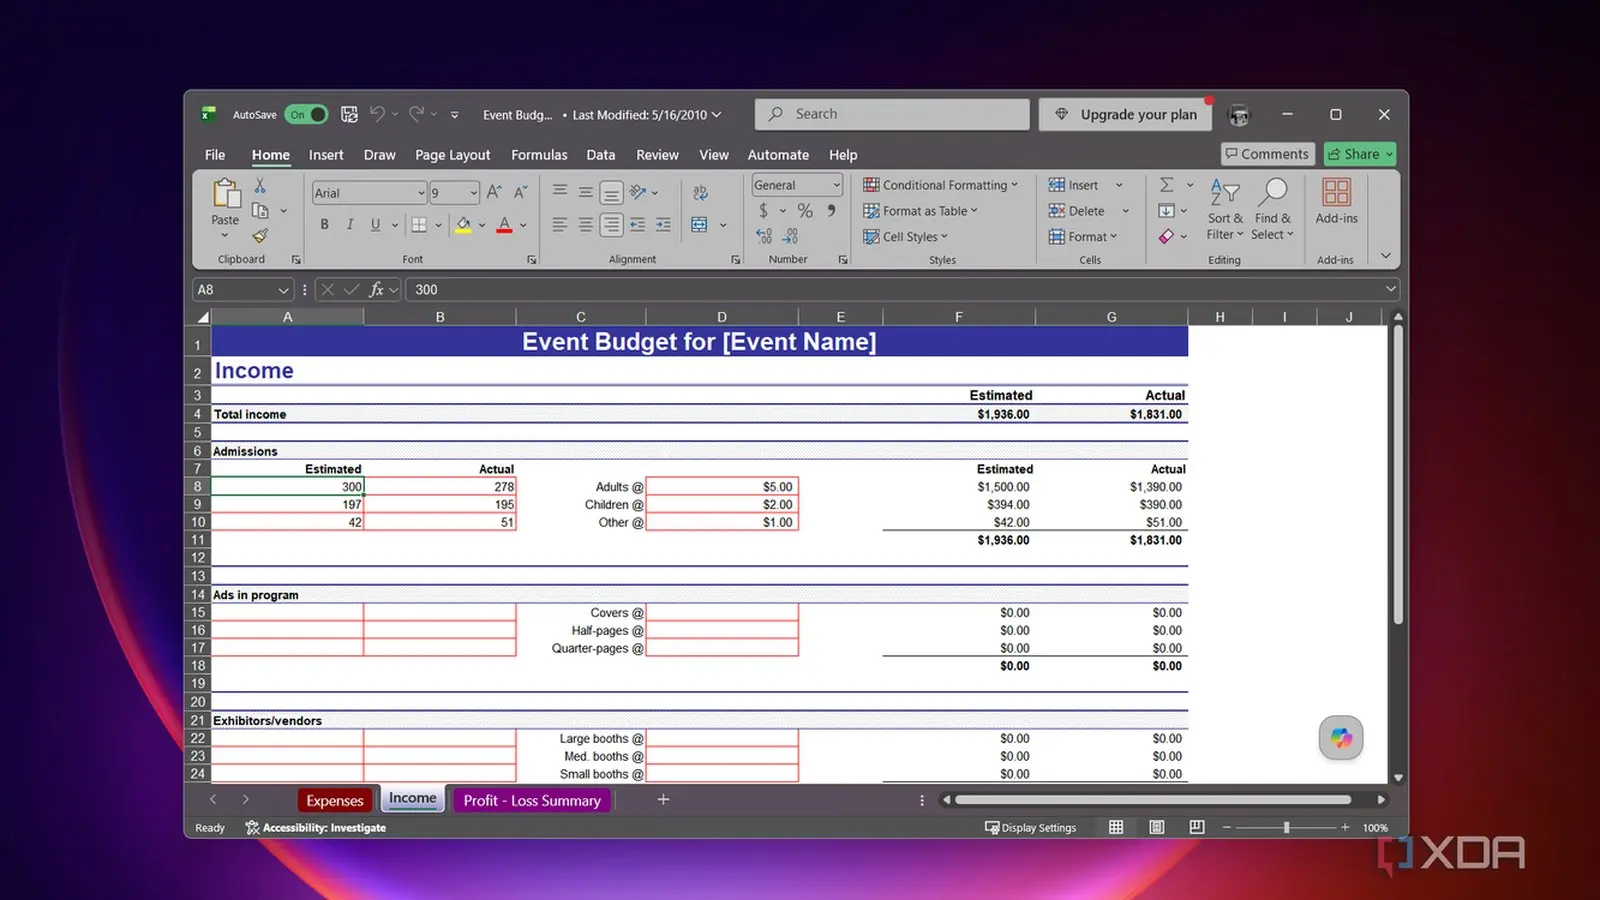This screenshot has height=900, width=1600.
Task: Click the Comments button
Action: click(x=1267, y=154)
